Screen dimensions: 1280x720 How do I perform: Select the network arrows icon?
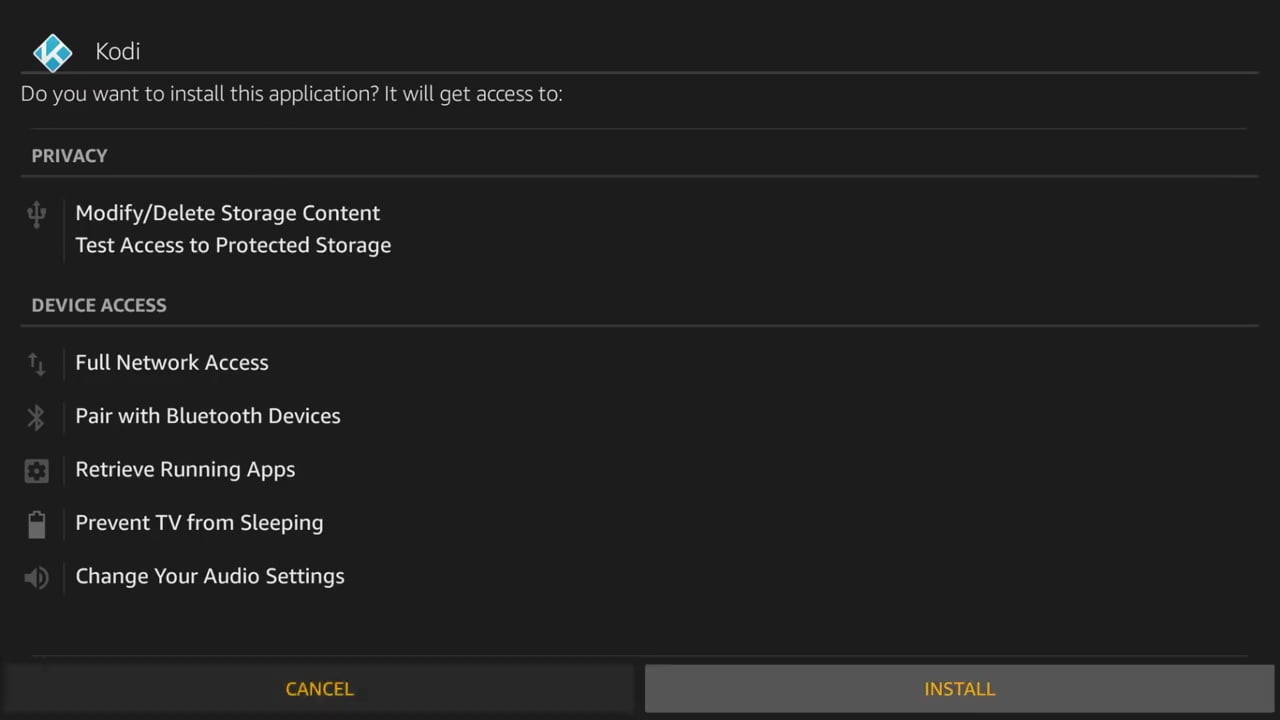click(37, 364)
